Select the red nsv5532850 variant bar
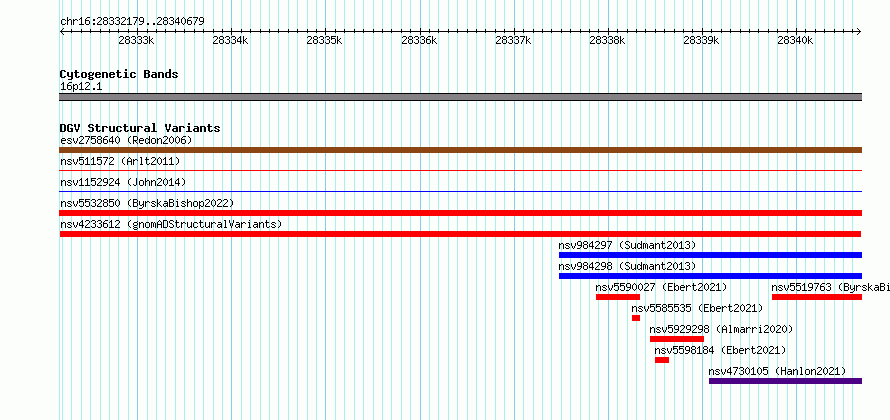Image resolution: width=890 pixels, height=420 pixels. tap(460, 213)
